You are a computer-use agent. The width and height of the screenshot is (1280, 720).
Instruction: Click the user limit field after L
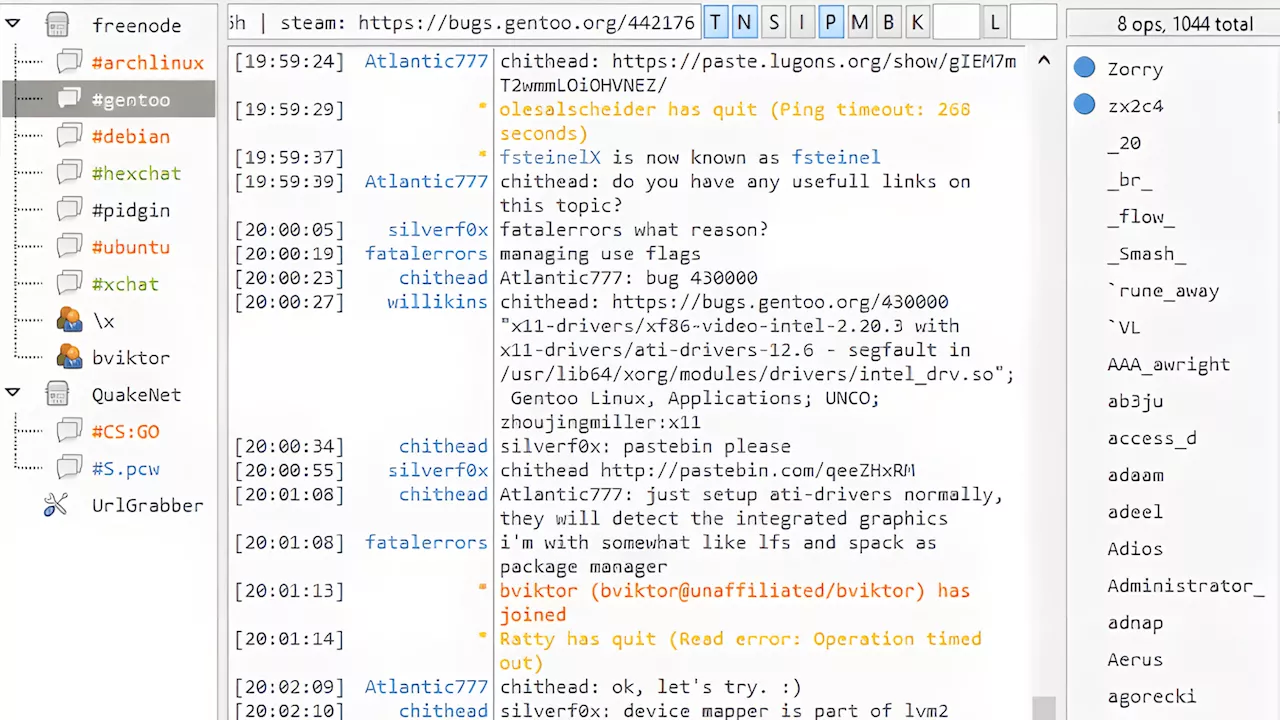1033,22
